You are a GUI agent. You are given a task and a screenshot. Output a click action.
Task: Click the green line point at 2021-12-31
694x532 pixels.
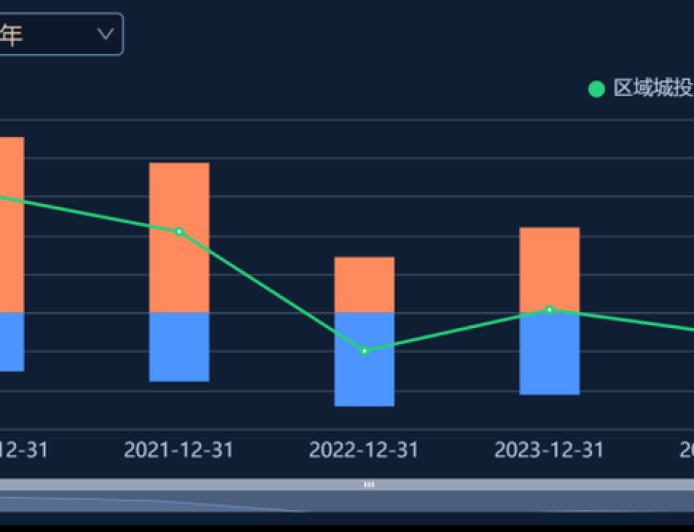click(179, 231)
